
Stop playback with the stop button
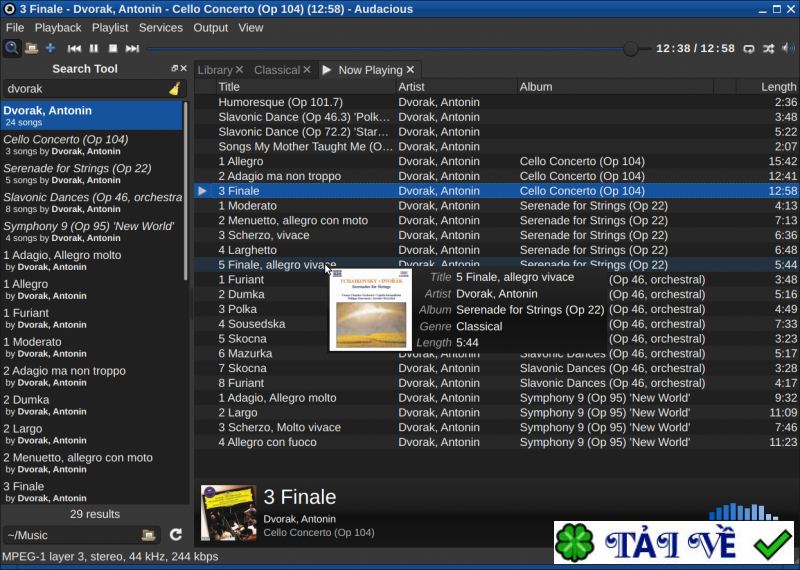[113, 48]
